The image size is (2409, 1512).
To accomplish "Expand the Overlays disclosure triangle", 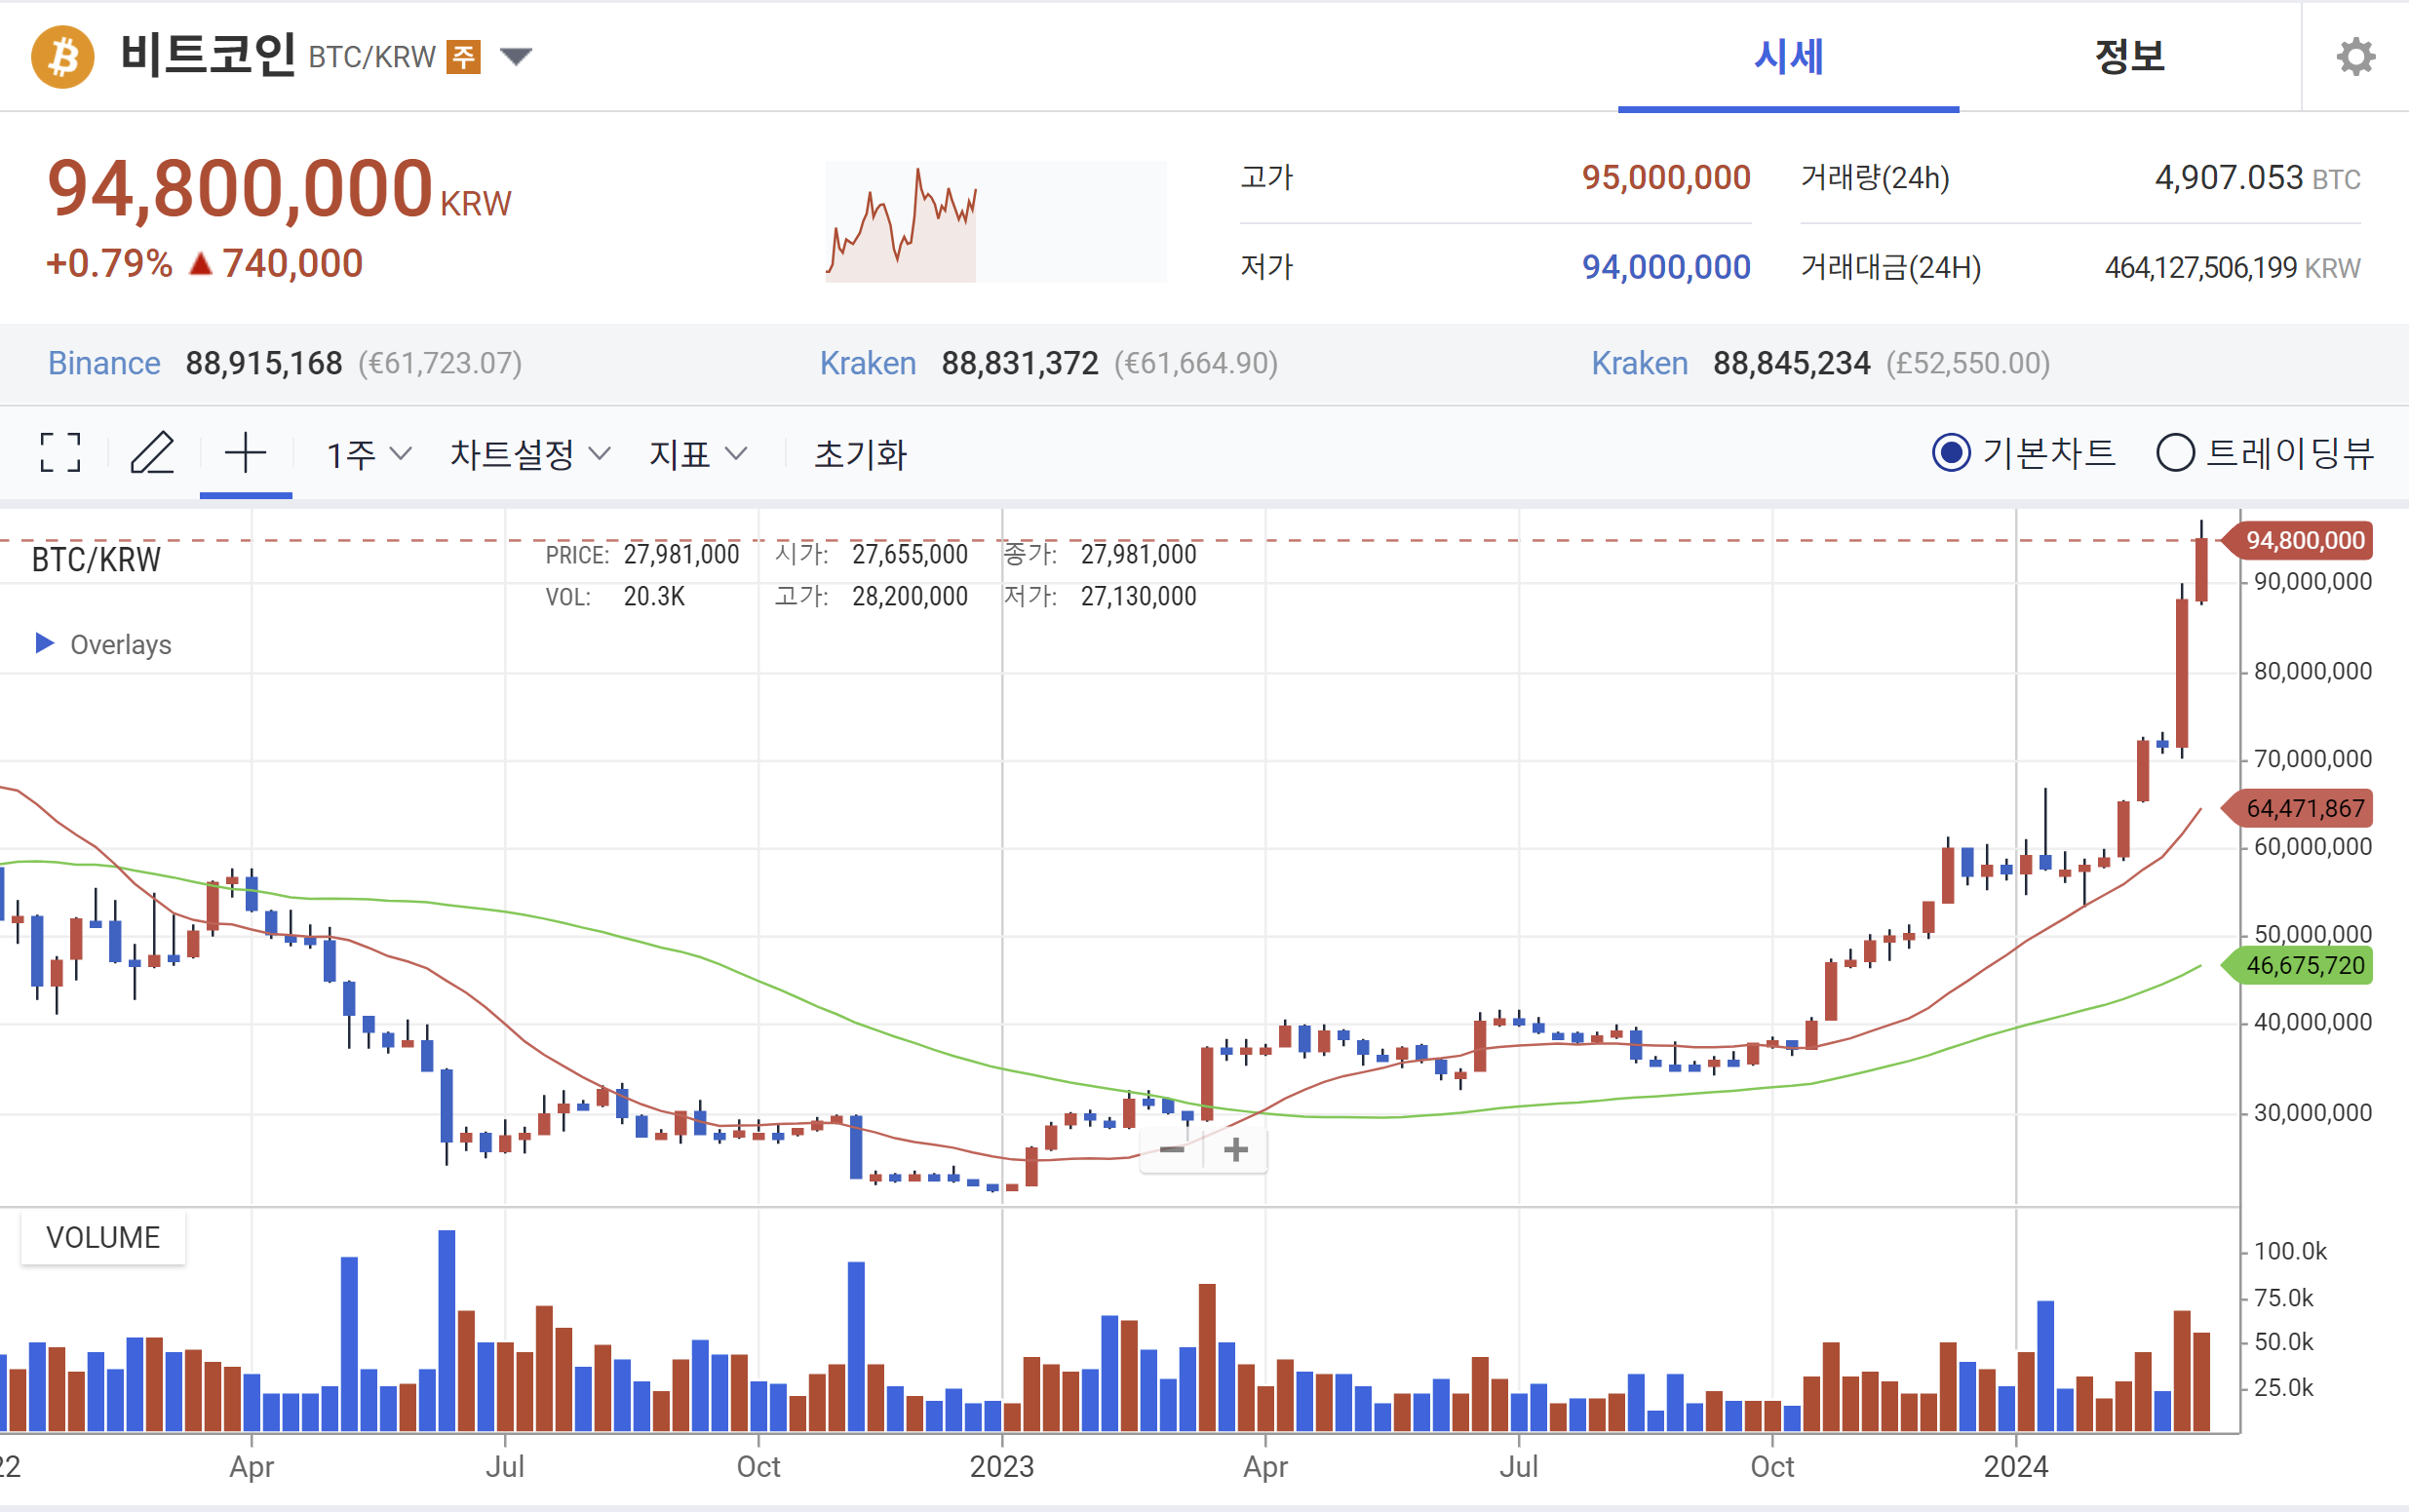I will tap(45, 643).
